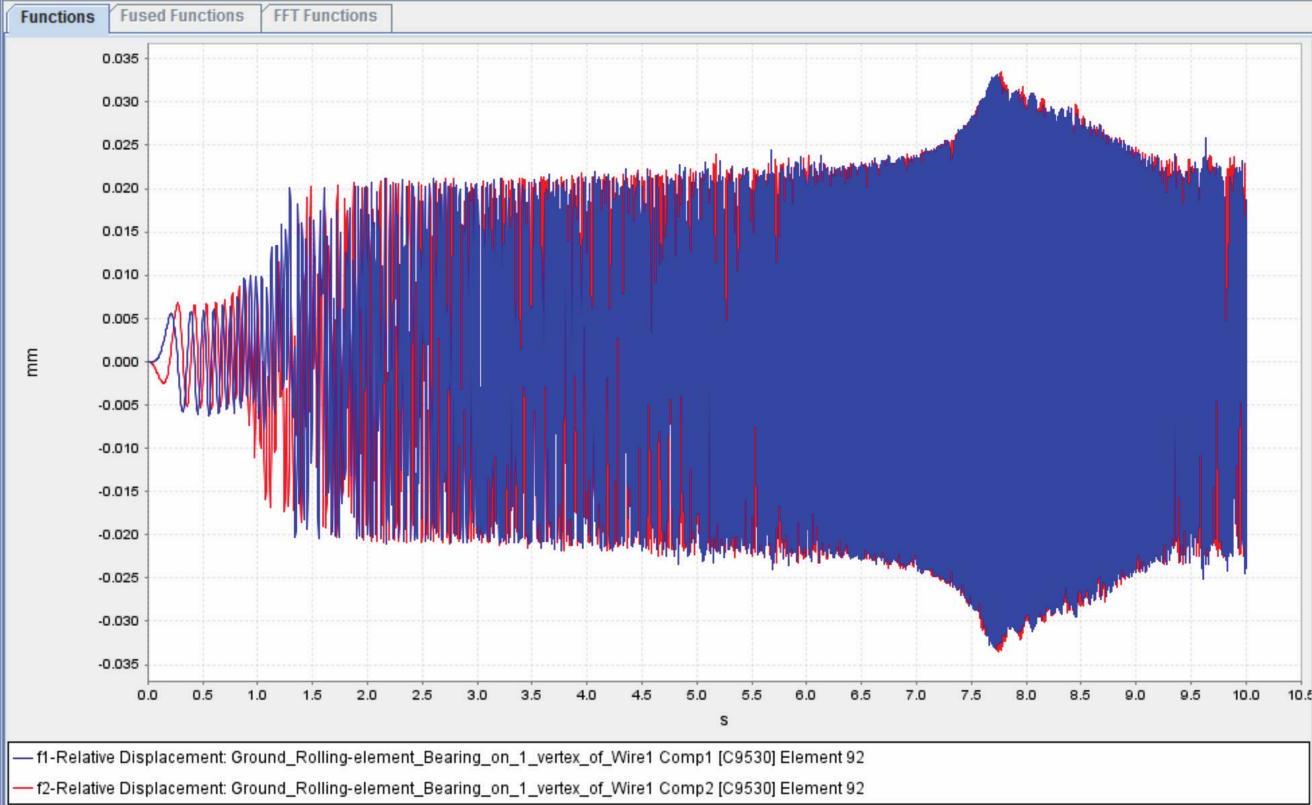Click the 2.5 tick on the x-axis
This screenshot has width=1312, height=805.
coord(422,695)
